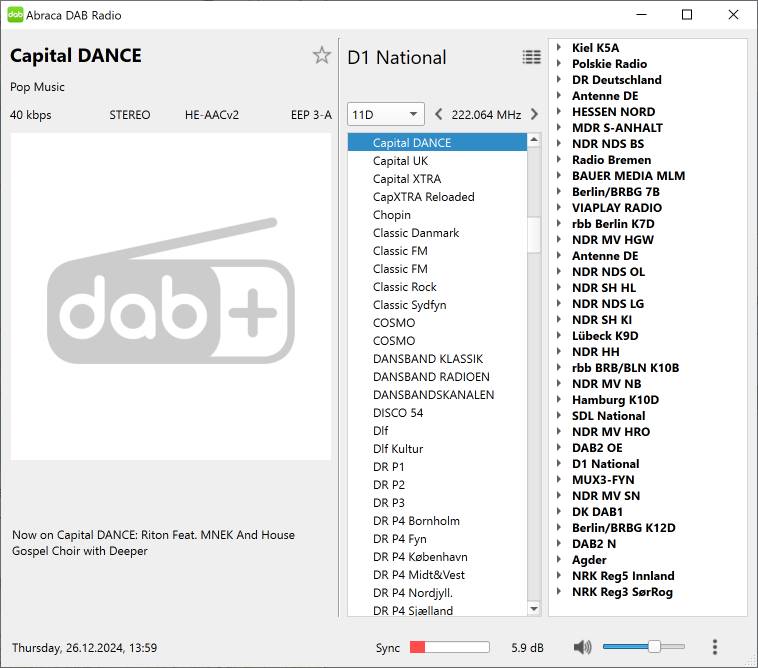Screen dimensions: 758x668
Task: Adjust the volume slider
Action: click(x=654, y=647)
